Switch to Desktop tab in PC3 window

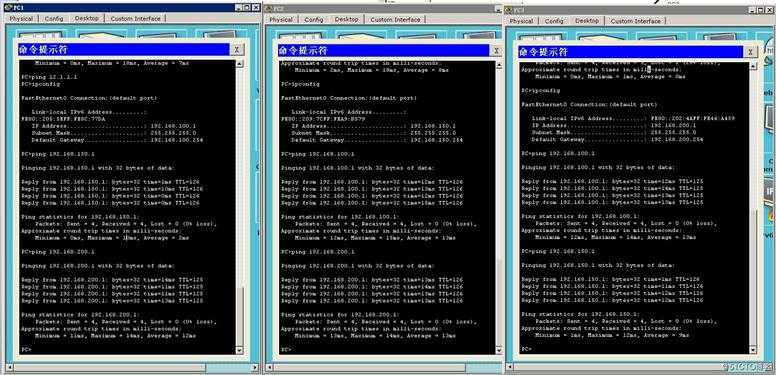tap(587, 21)
